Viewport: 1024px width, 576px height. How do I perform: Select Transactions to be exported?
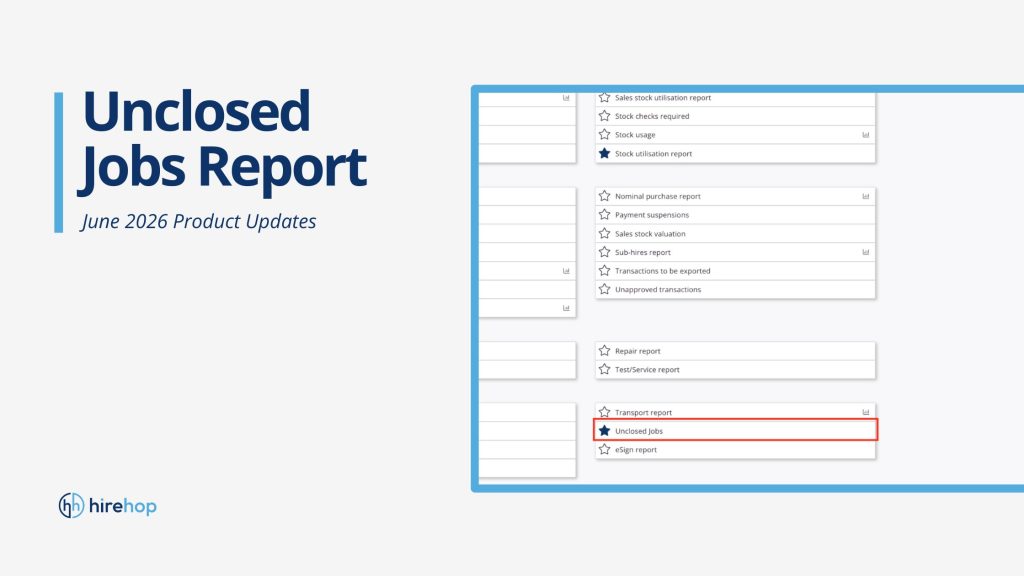[662, 271]
